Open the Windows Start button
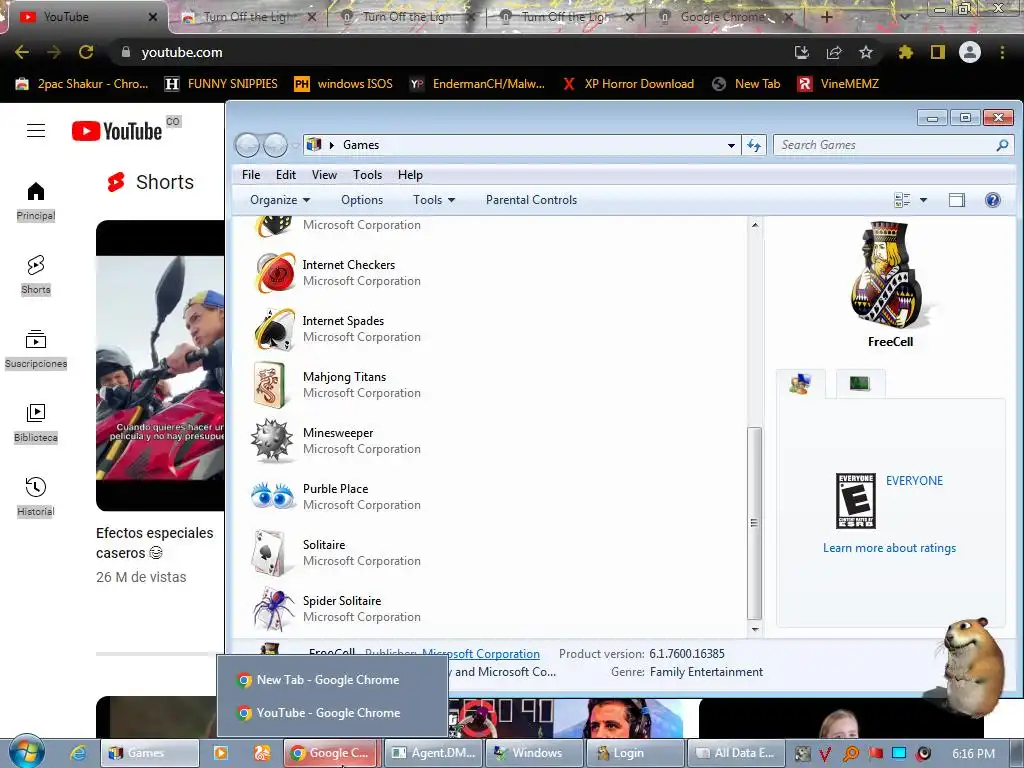Viewport: 1024px width, 768px height. click(x=26, y=753)
